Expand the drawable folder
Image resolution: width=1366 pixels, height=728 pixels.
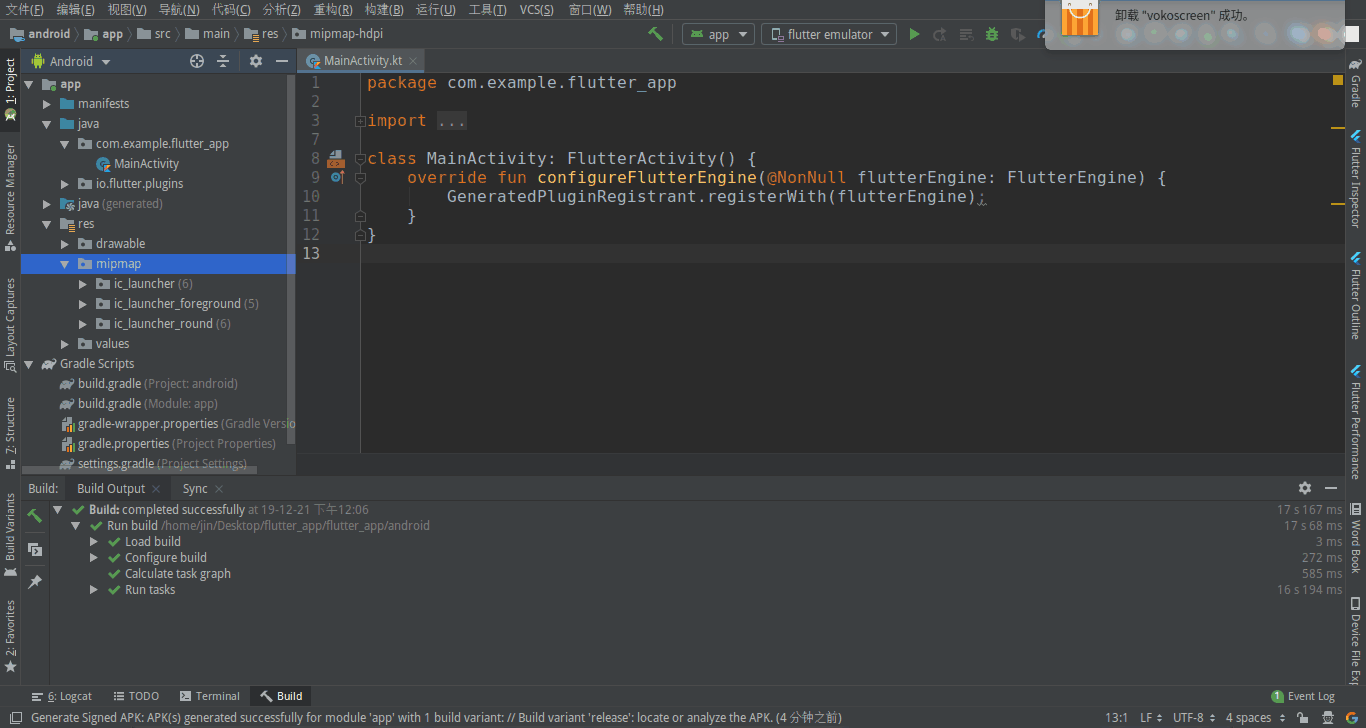(x=65, y=244)
